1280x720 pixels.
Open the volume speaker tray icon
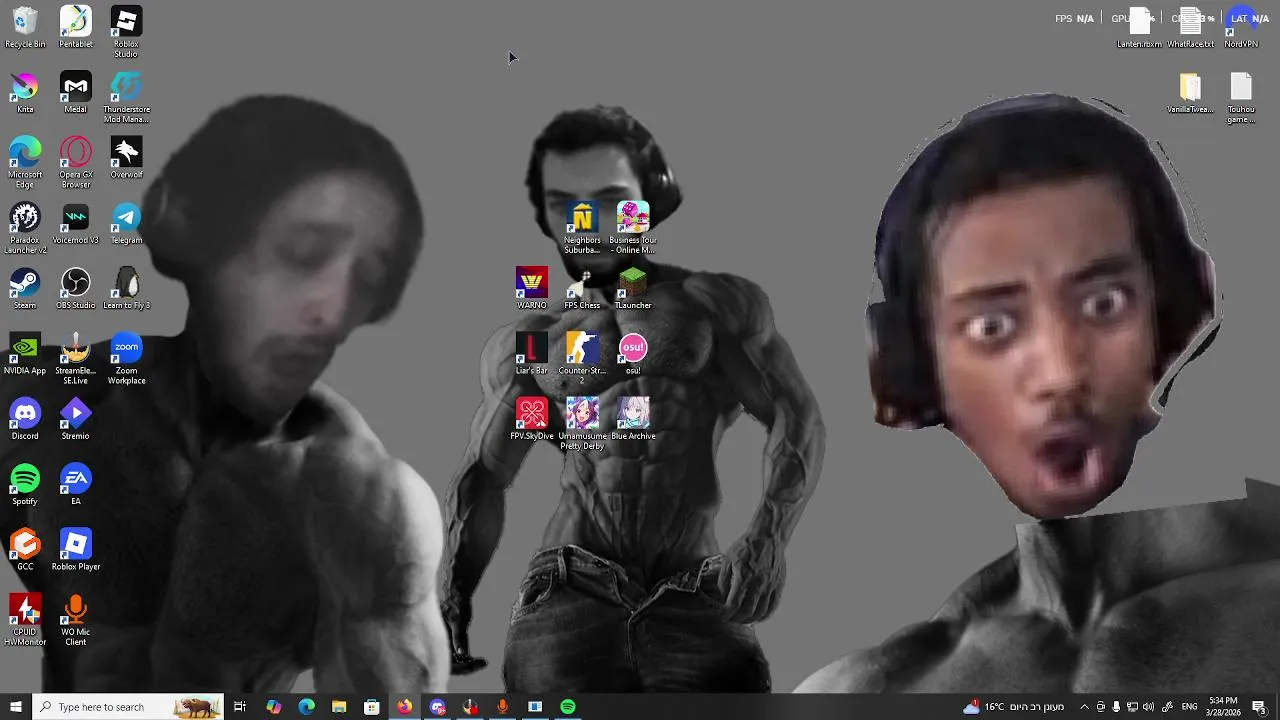(1148, 707)
